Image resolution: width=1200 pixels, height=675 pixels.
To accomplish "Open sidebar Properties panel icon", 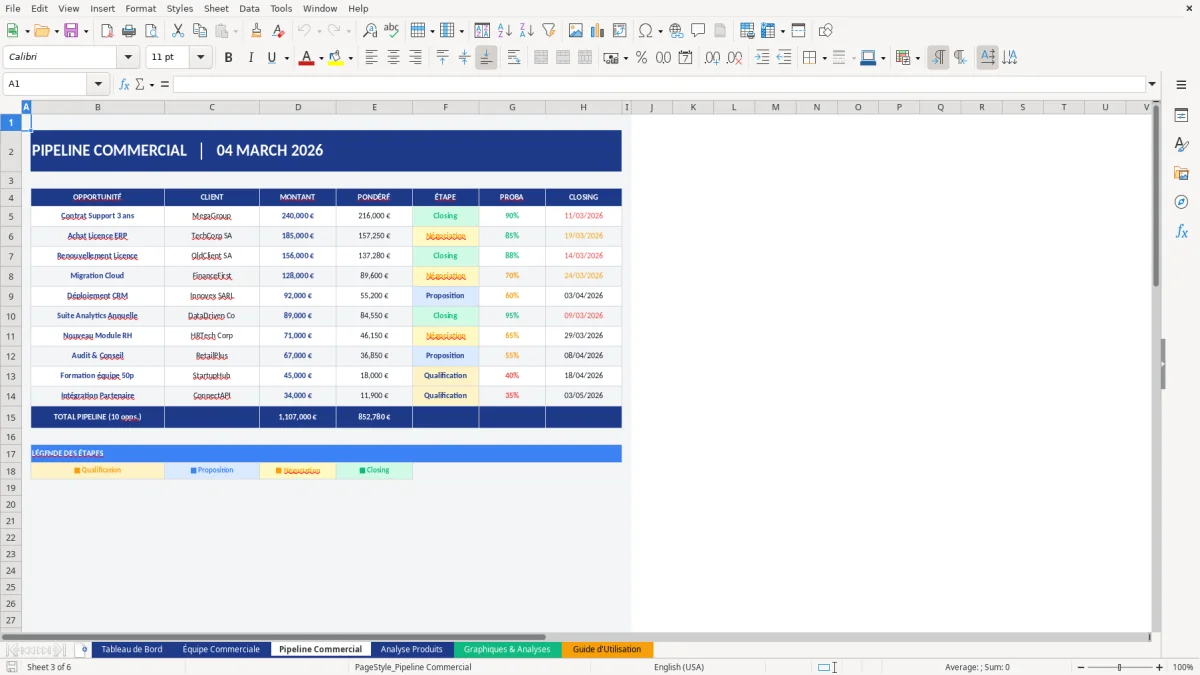I will click(1181, 115).
